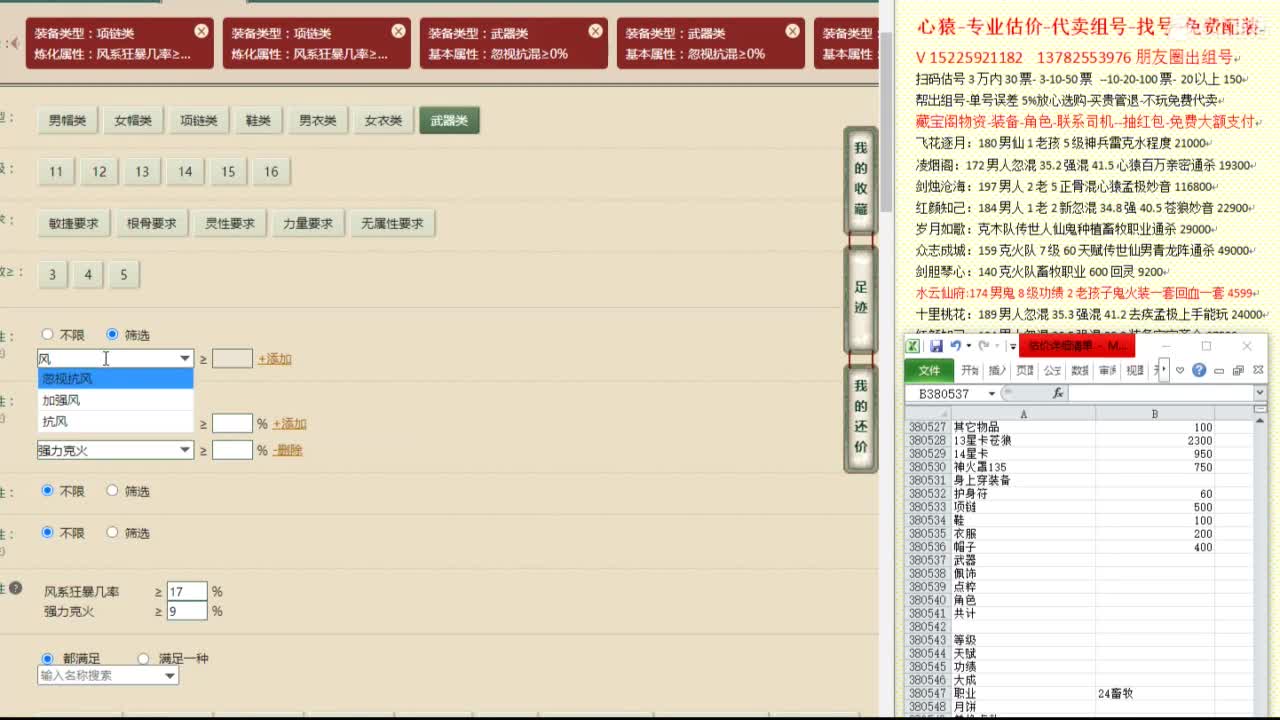Restore the workbook window inside Excel ribbon
This screenshot has width=1280, height=720.
1238,370
